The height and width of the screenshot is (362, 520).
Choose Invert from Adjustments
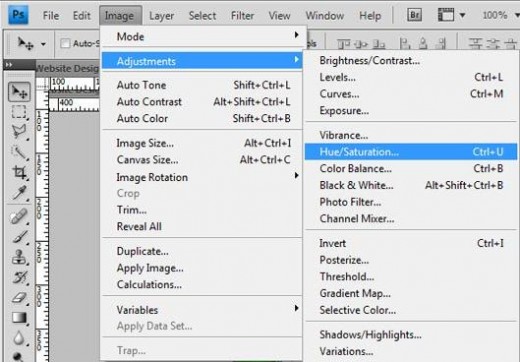coord(411,243)
